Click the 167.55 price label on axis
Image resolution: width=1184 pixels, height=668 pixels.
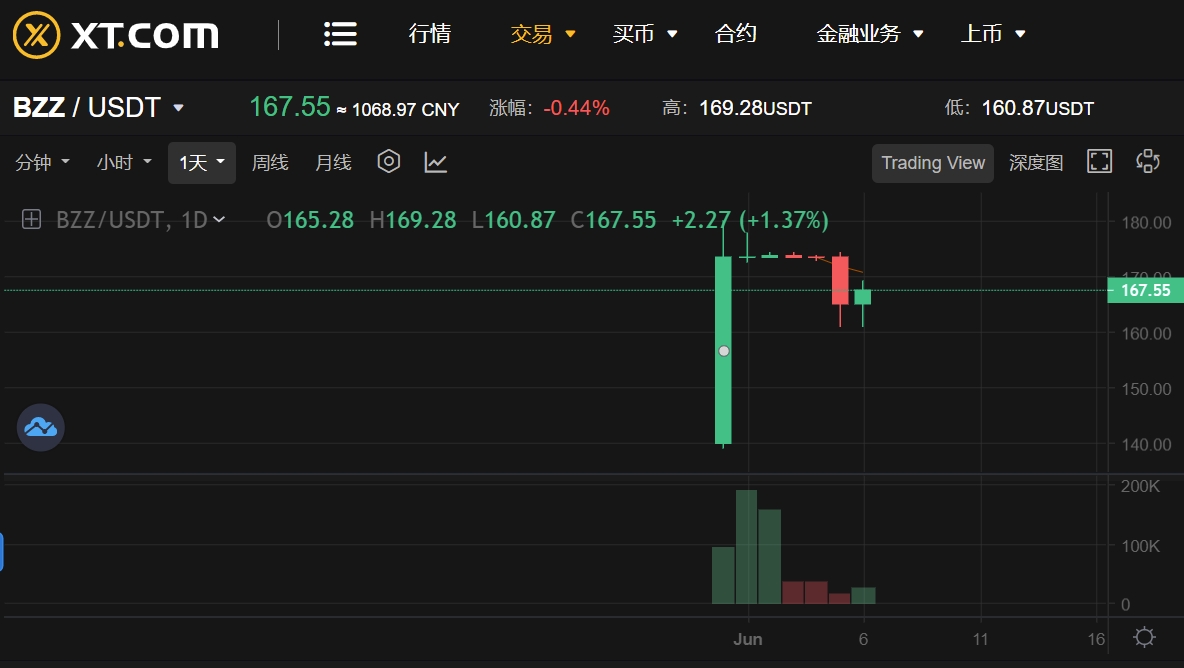(x=1145, y=290)
